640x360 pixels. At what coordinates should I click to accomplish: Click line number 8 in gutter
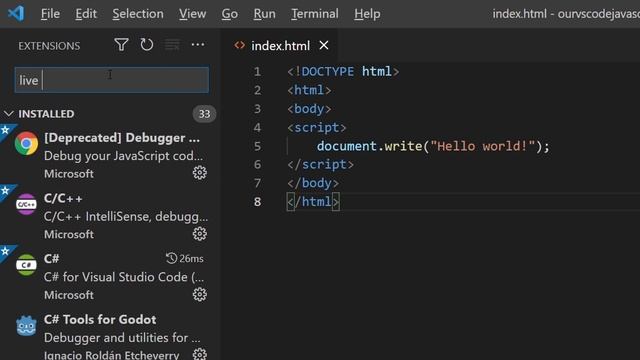pyautogui.click(x=257, y=202)
